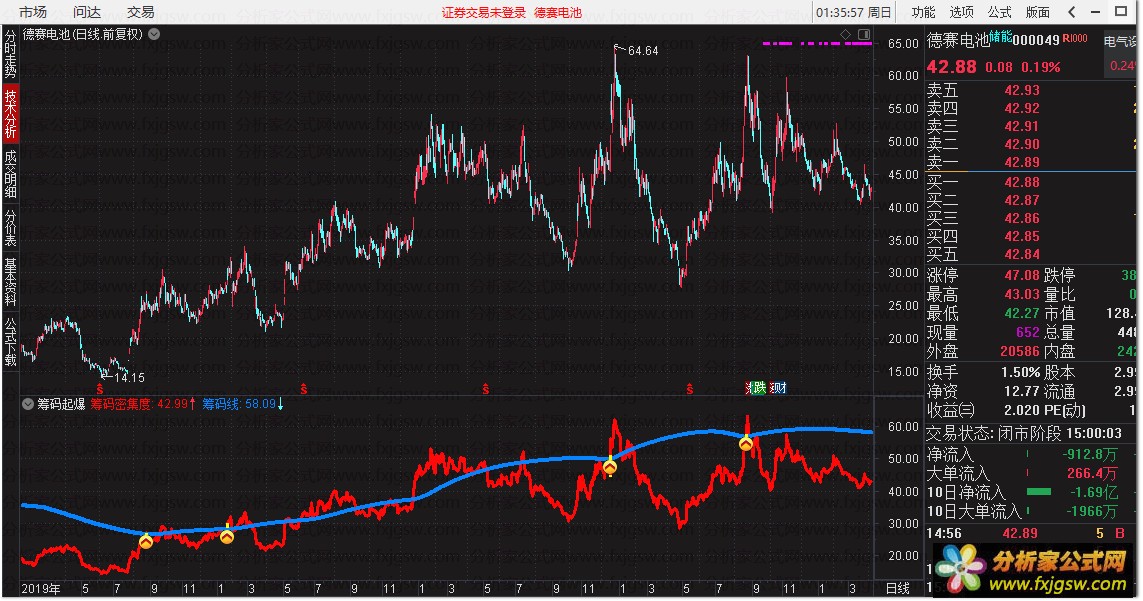Open the 功能 menu
Image resolution: width=1143 pixels, height=601 pixels.
924,12
